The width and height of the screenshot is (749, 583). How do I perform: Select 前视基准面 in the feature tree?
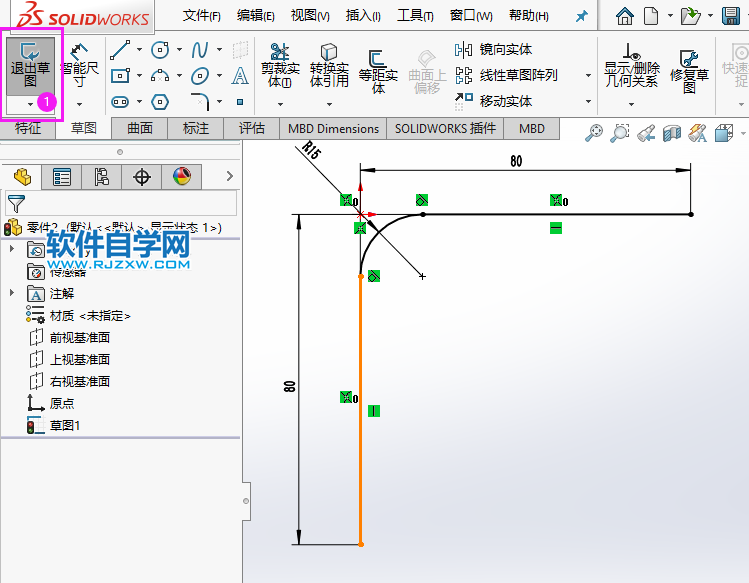80,338
